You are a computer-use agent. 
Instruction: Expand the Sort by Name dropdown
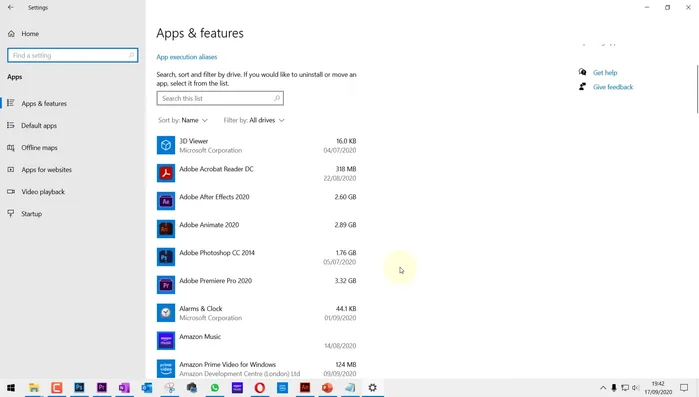tap(183, 120)
